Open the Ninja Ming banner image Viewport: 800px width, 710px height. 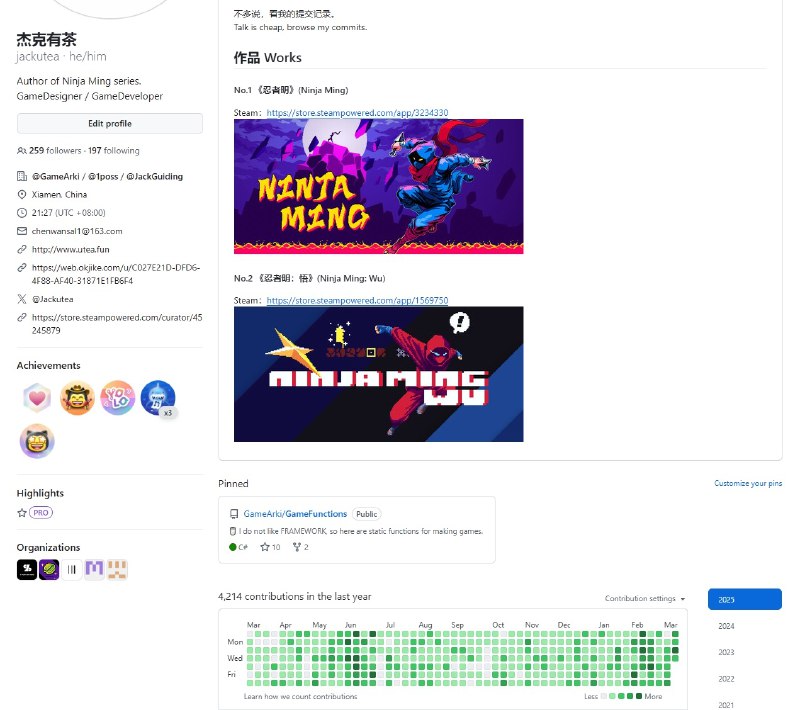click(379, 186)
